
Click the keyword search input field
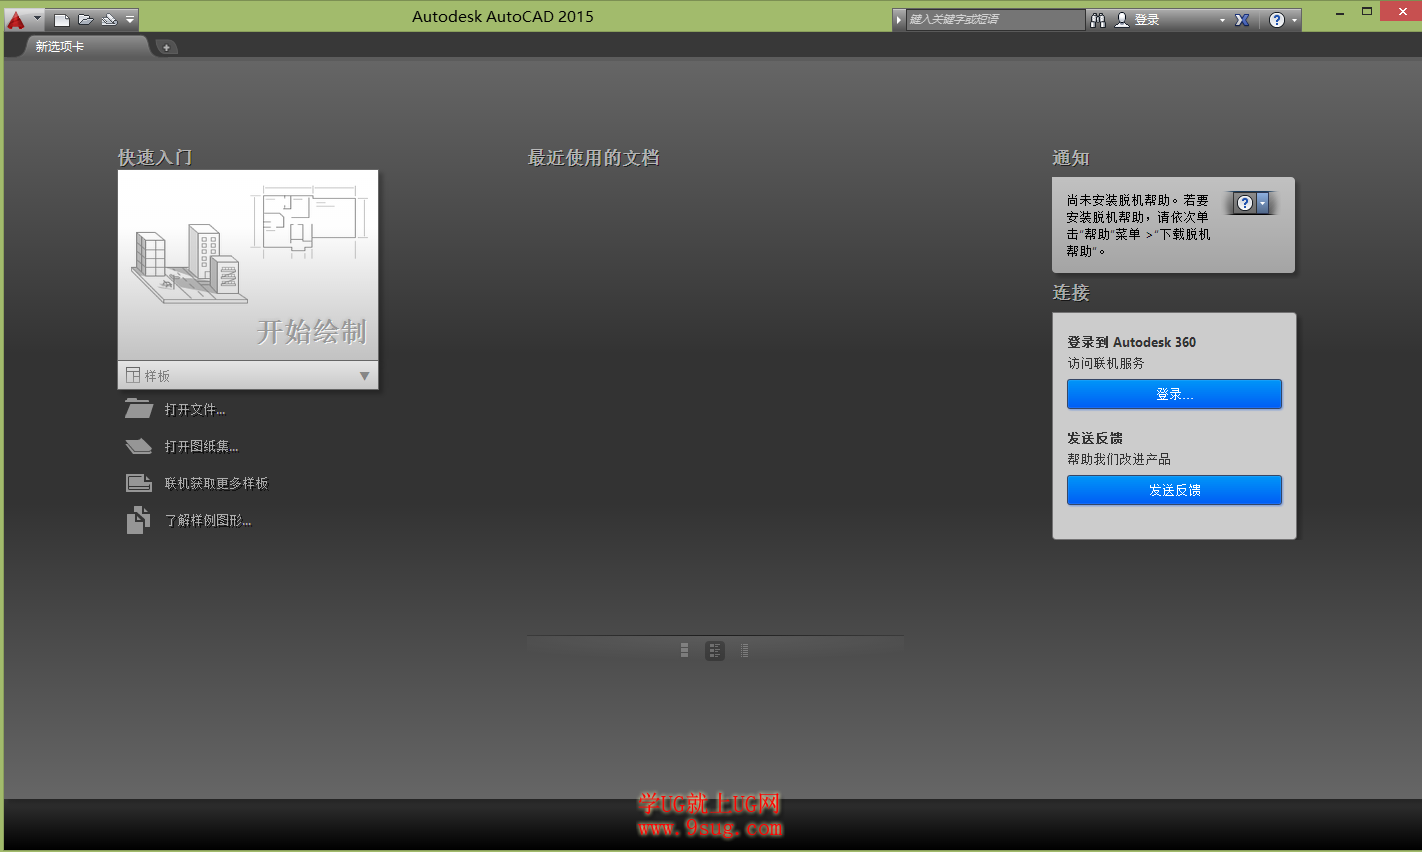tap(995, 20)
